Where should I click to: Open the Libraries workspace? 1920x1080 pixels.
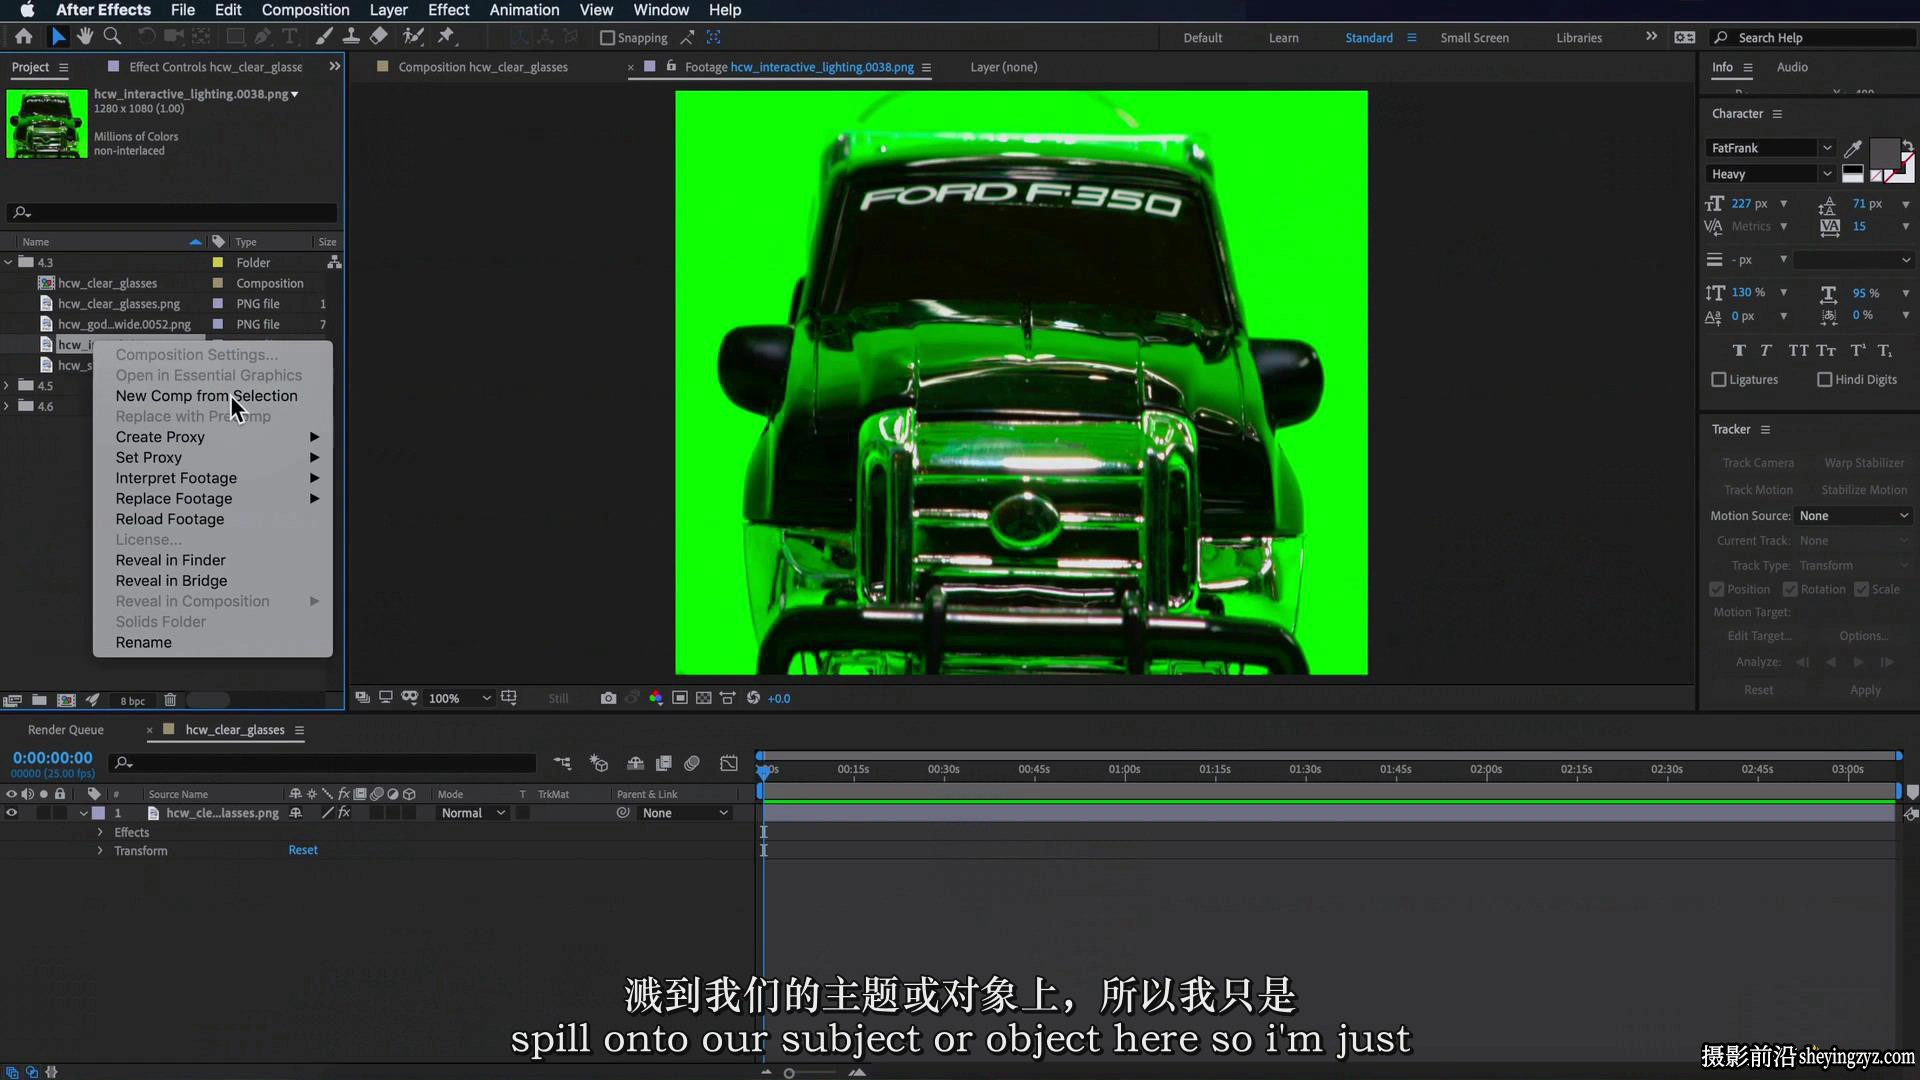pyautogui.click(x=1579, y=38)
